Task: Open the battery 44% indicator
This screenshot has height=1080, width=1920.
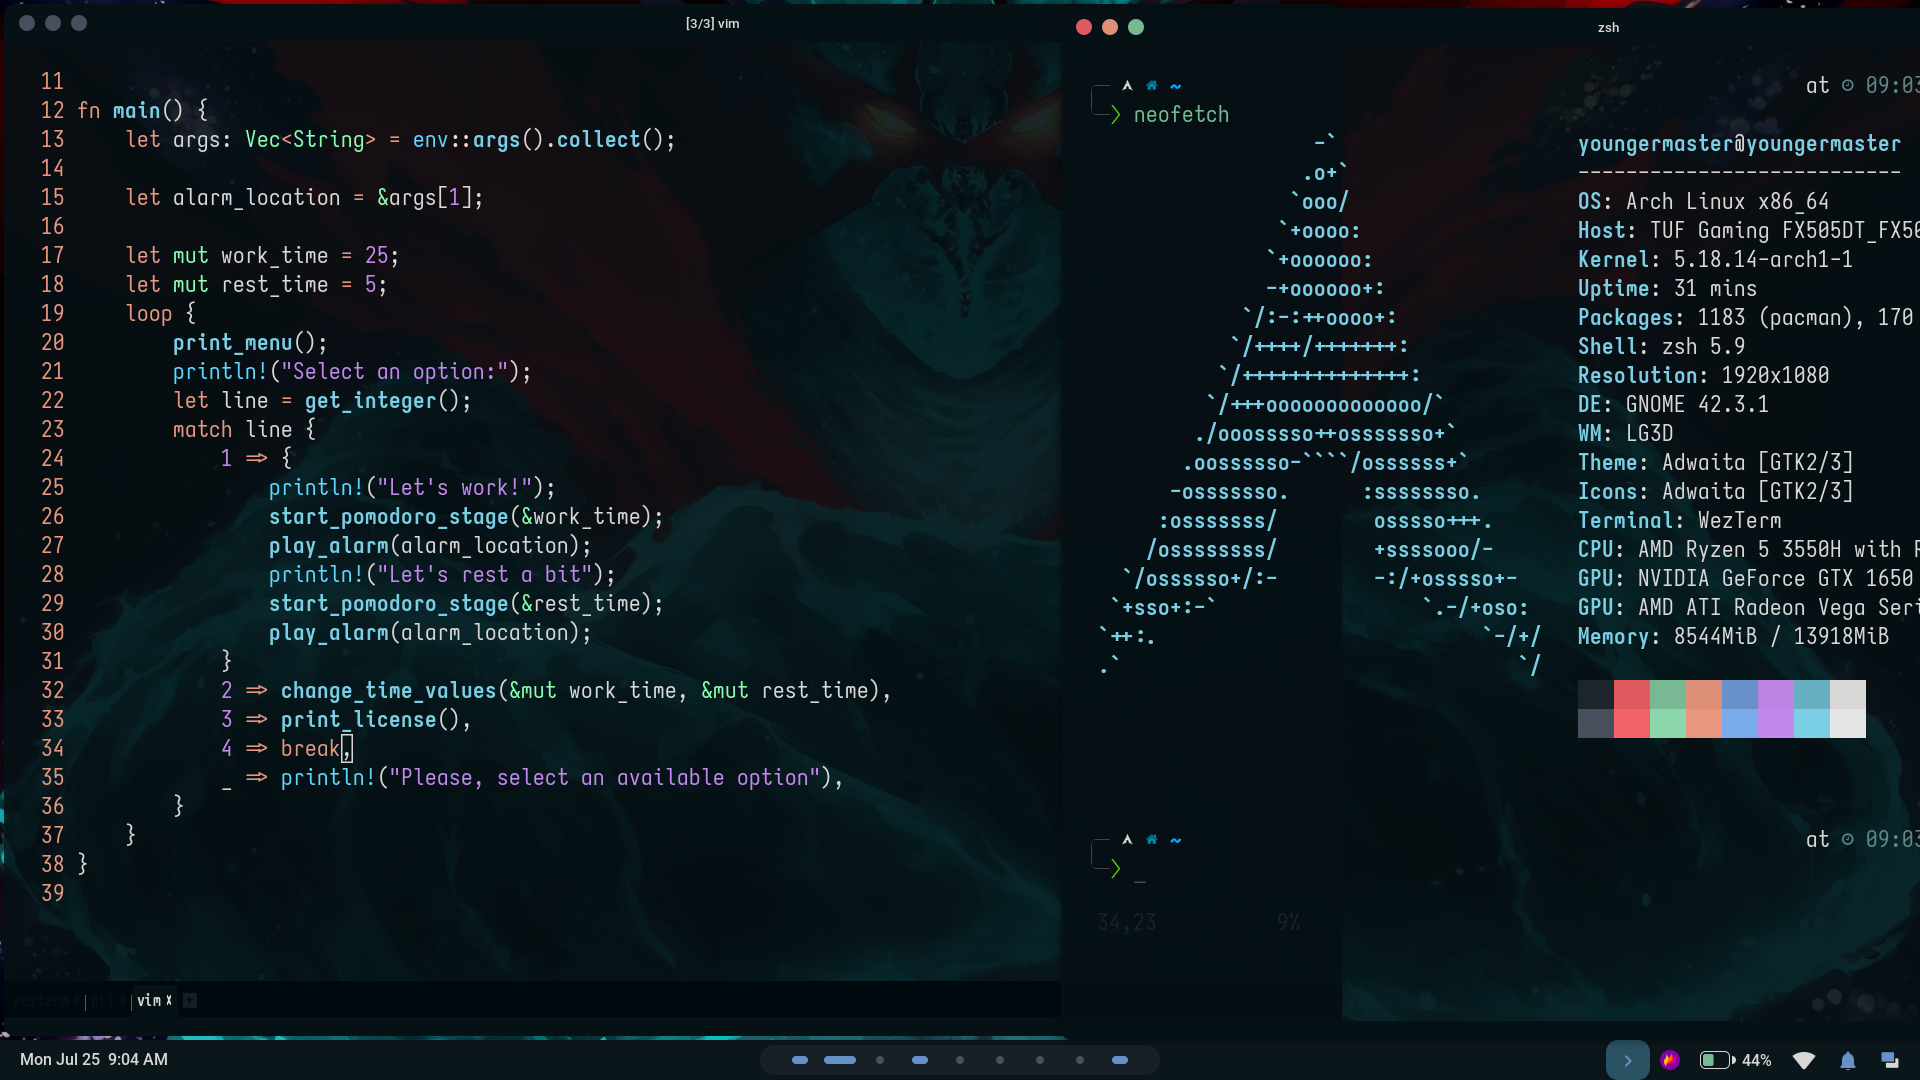Action: pos(1736,1060)
